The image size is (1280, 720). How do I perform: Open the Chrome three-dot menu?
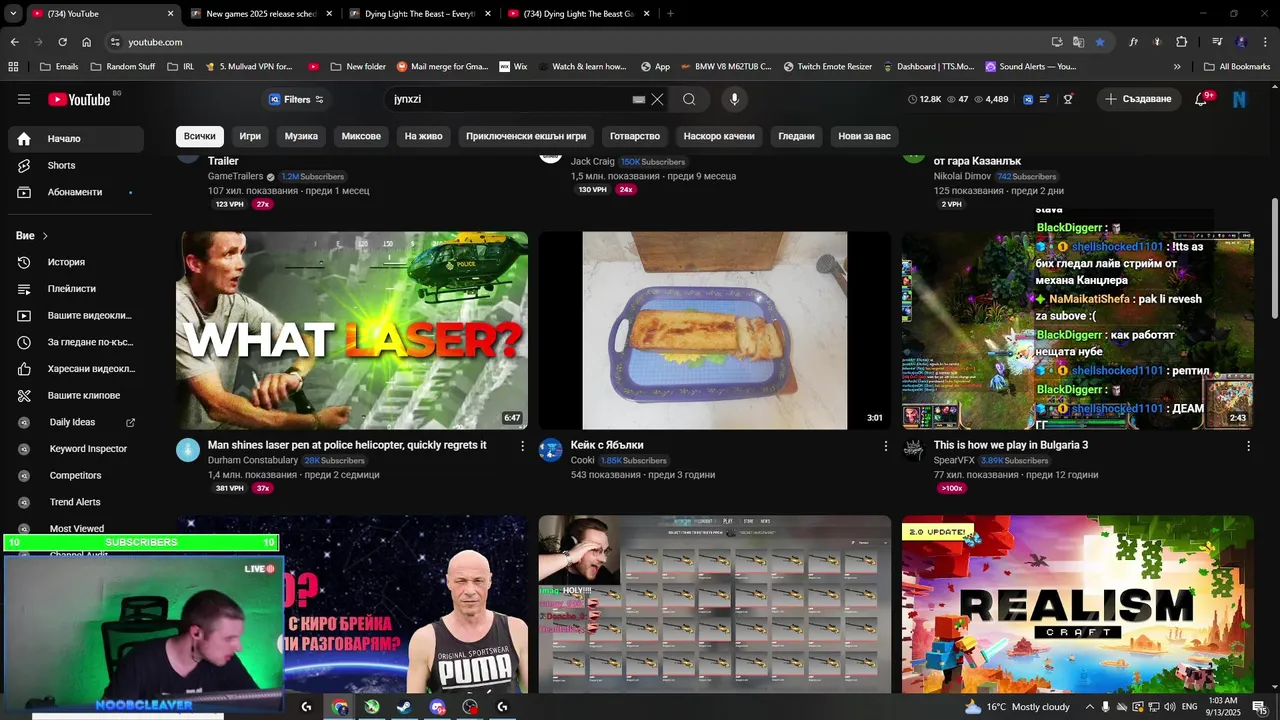(1264, 42)
